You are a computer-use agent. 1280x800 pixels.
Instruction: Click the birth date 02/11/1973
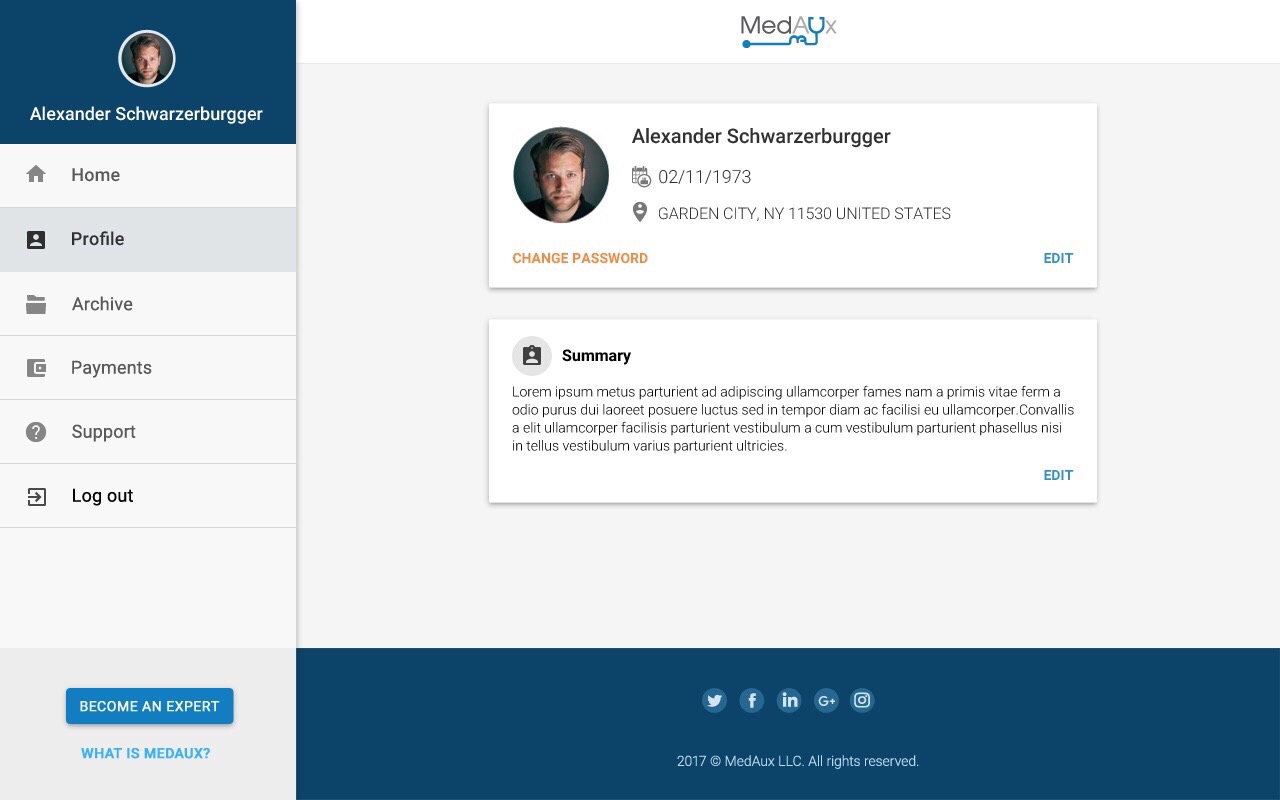tap(704, 177)
